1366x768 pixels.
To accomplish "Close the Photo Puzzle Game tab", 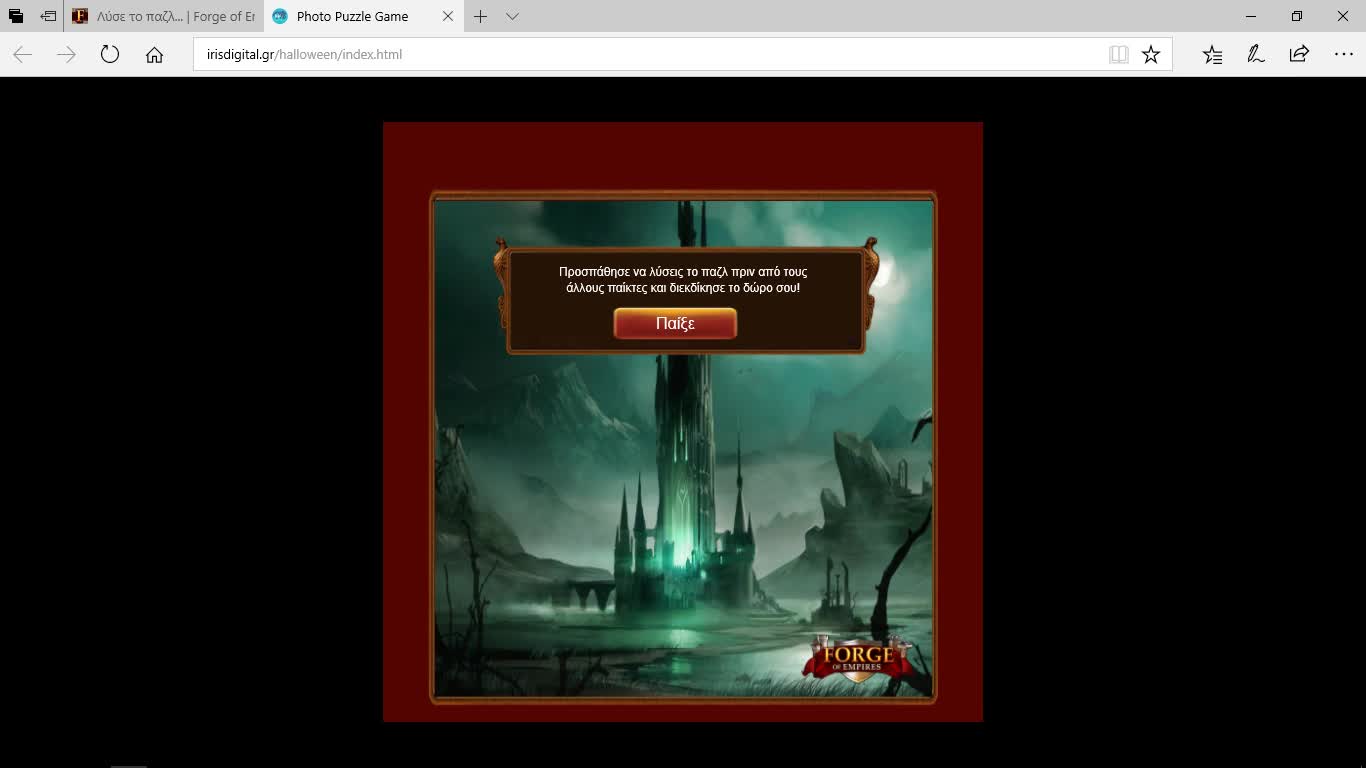I will 447,17.
